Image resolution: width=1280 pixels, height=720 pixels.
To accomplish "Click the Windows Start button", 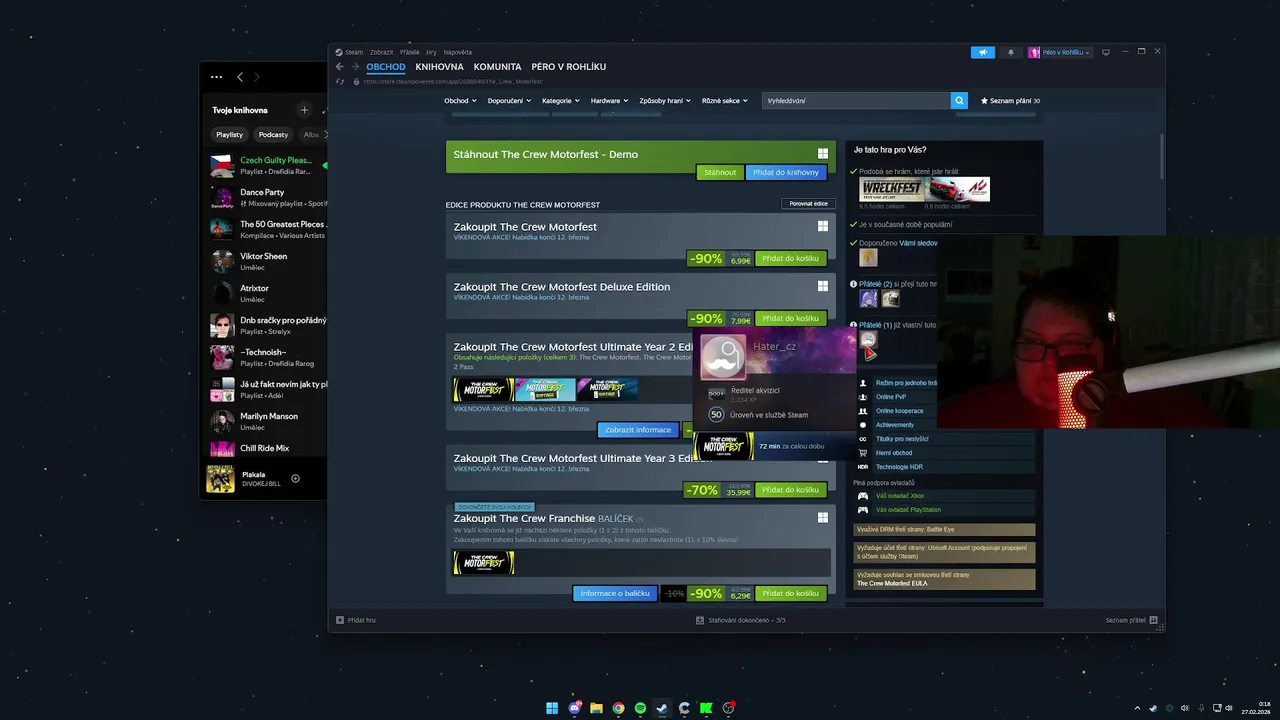I will 552,708.
